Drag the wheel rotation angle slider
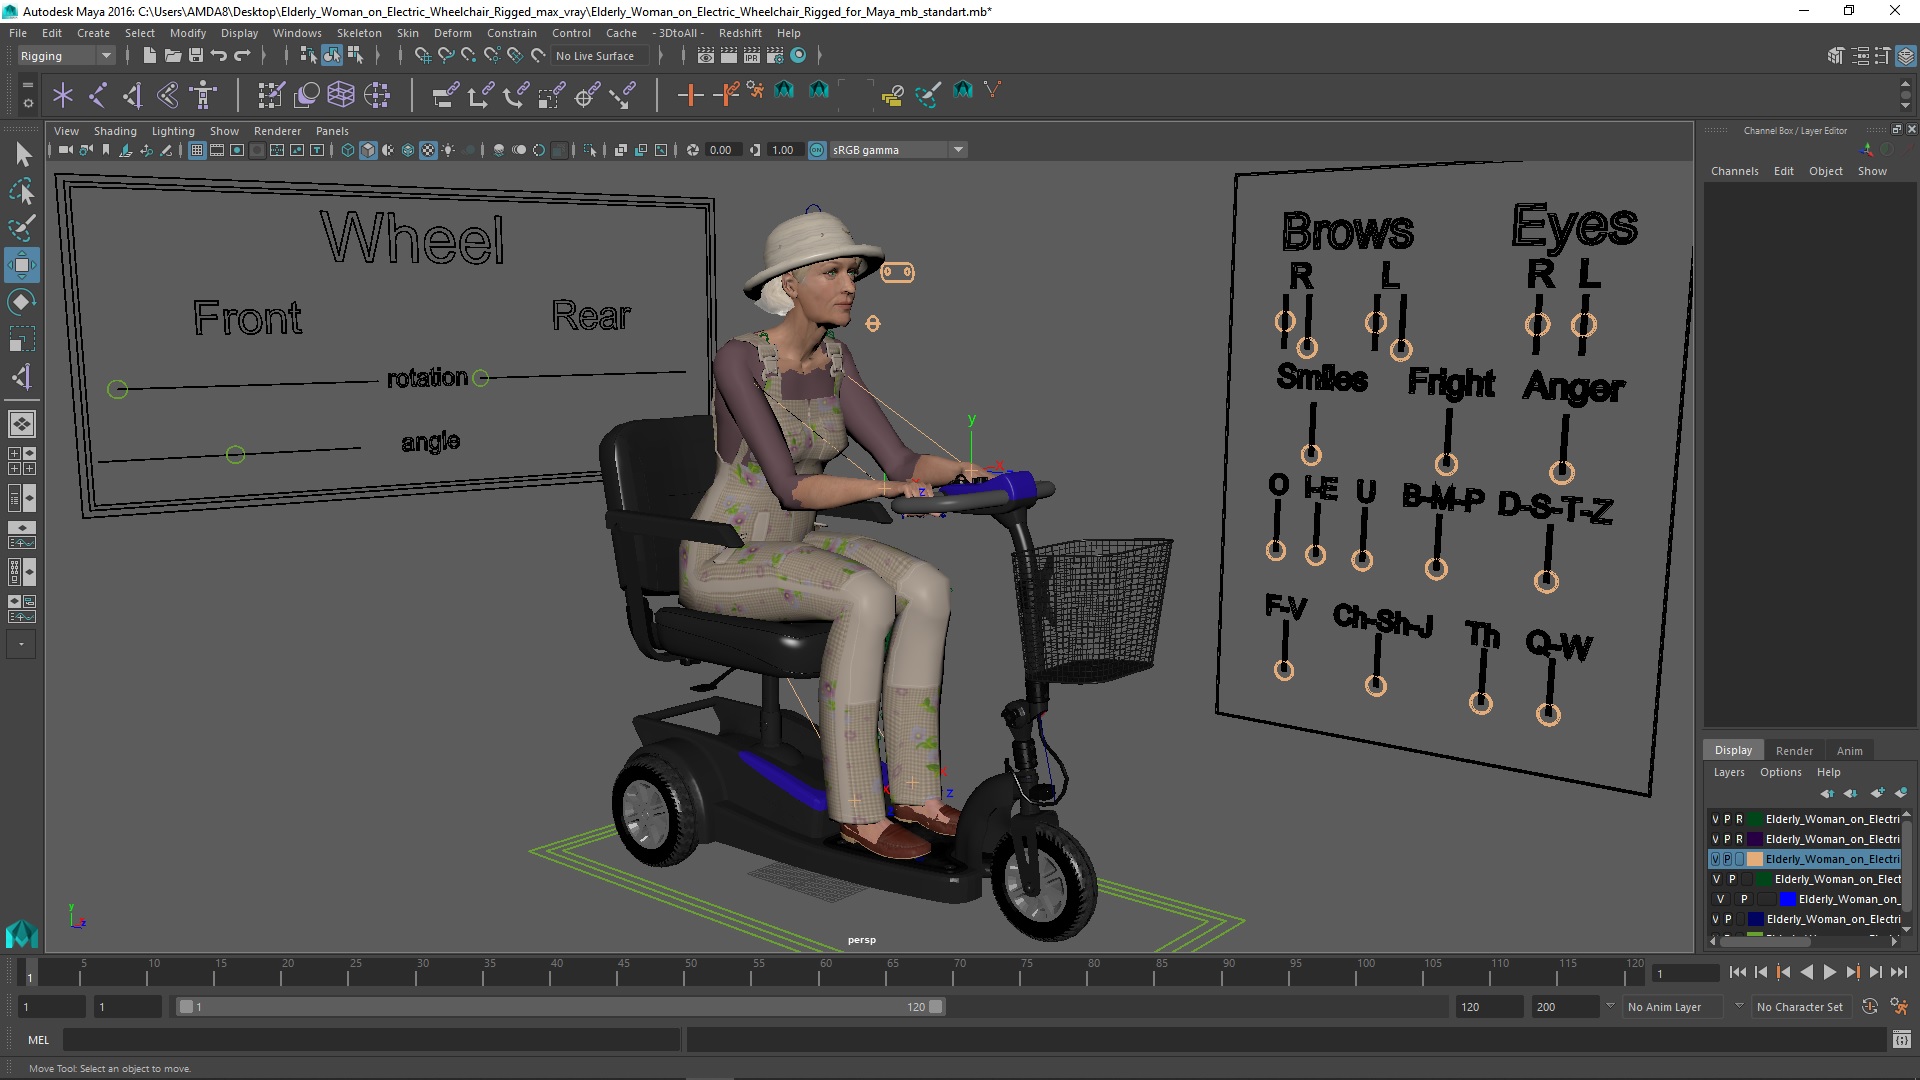1920x1080 pixels. coord(235,454)
